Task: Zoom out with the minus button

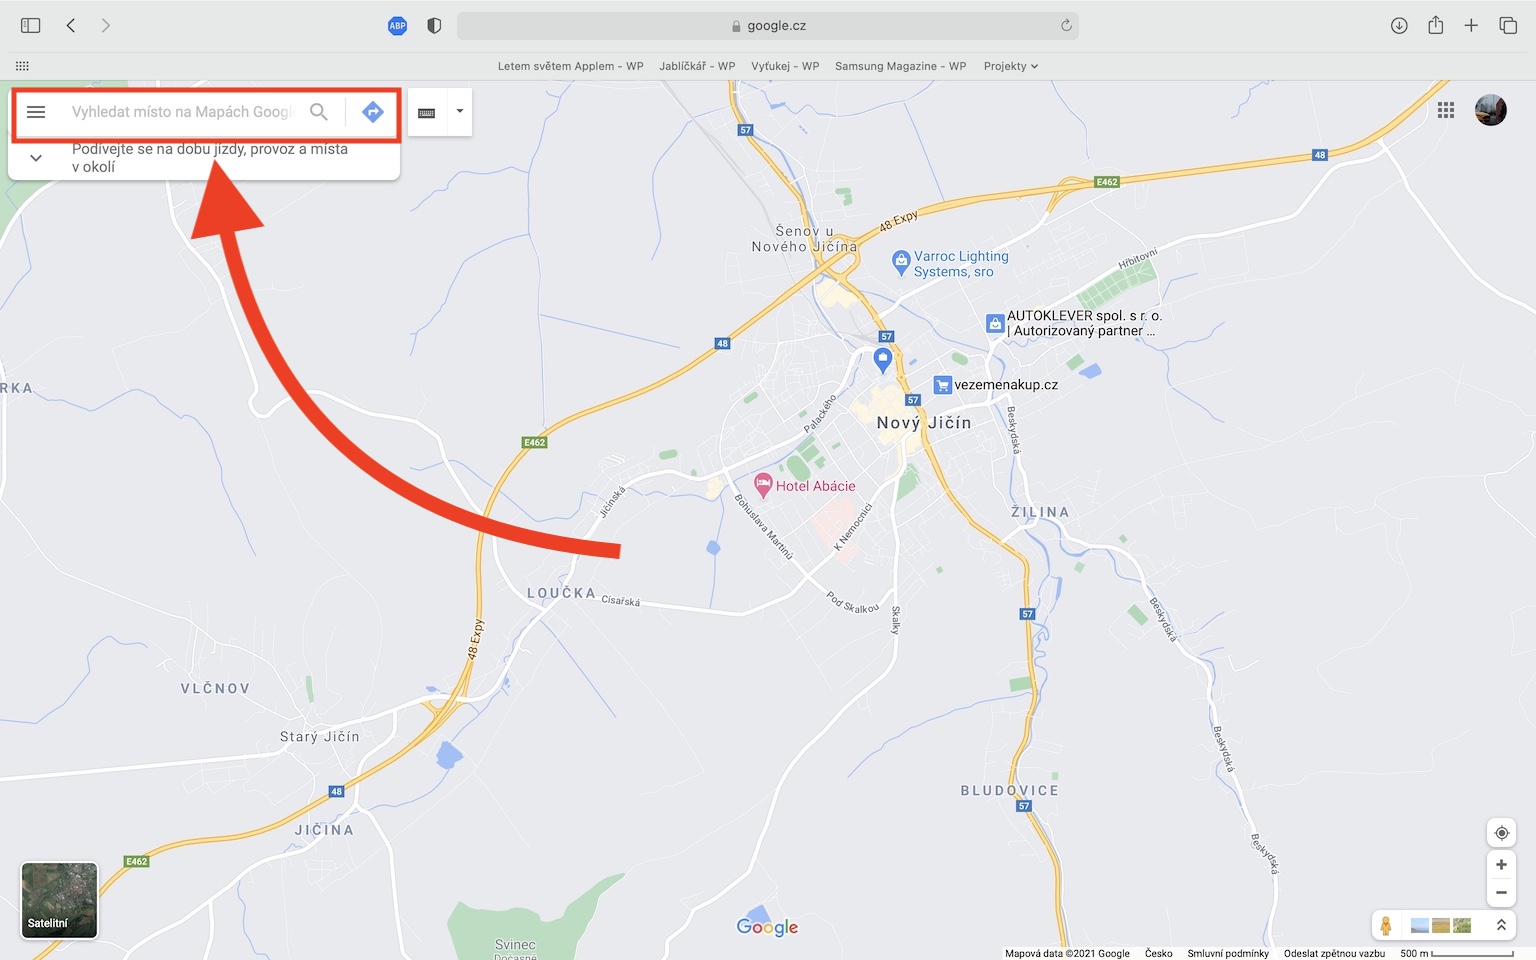Action: coord(1501,892)
